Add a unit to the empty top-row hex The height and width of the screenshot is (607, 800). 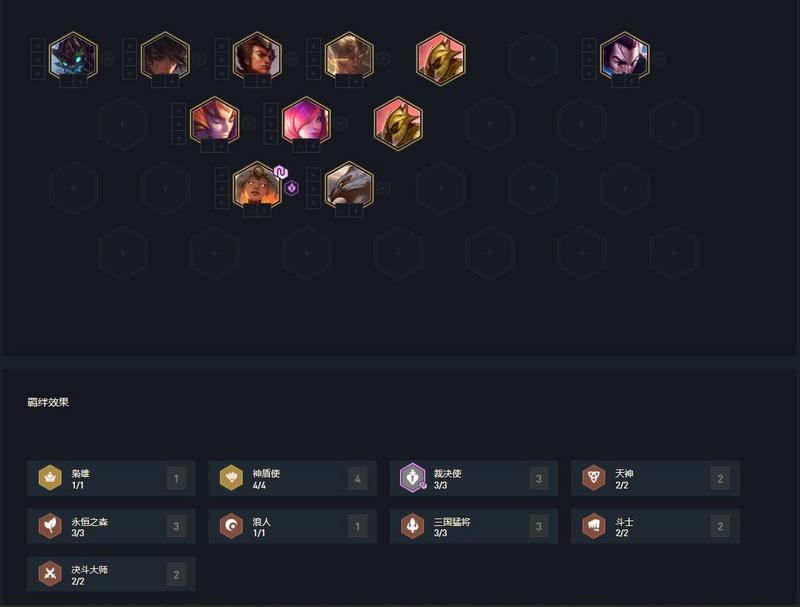point(533,59)
